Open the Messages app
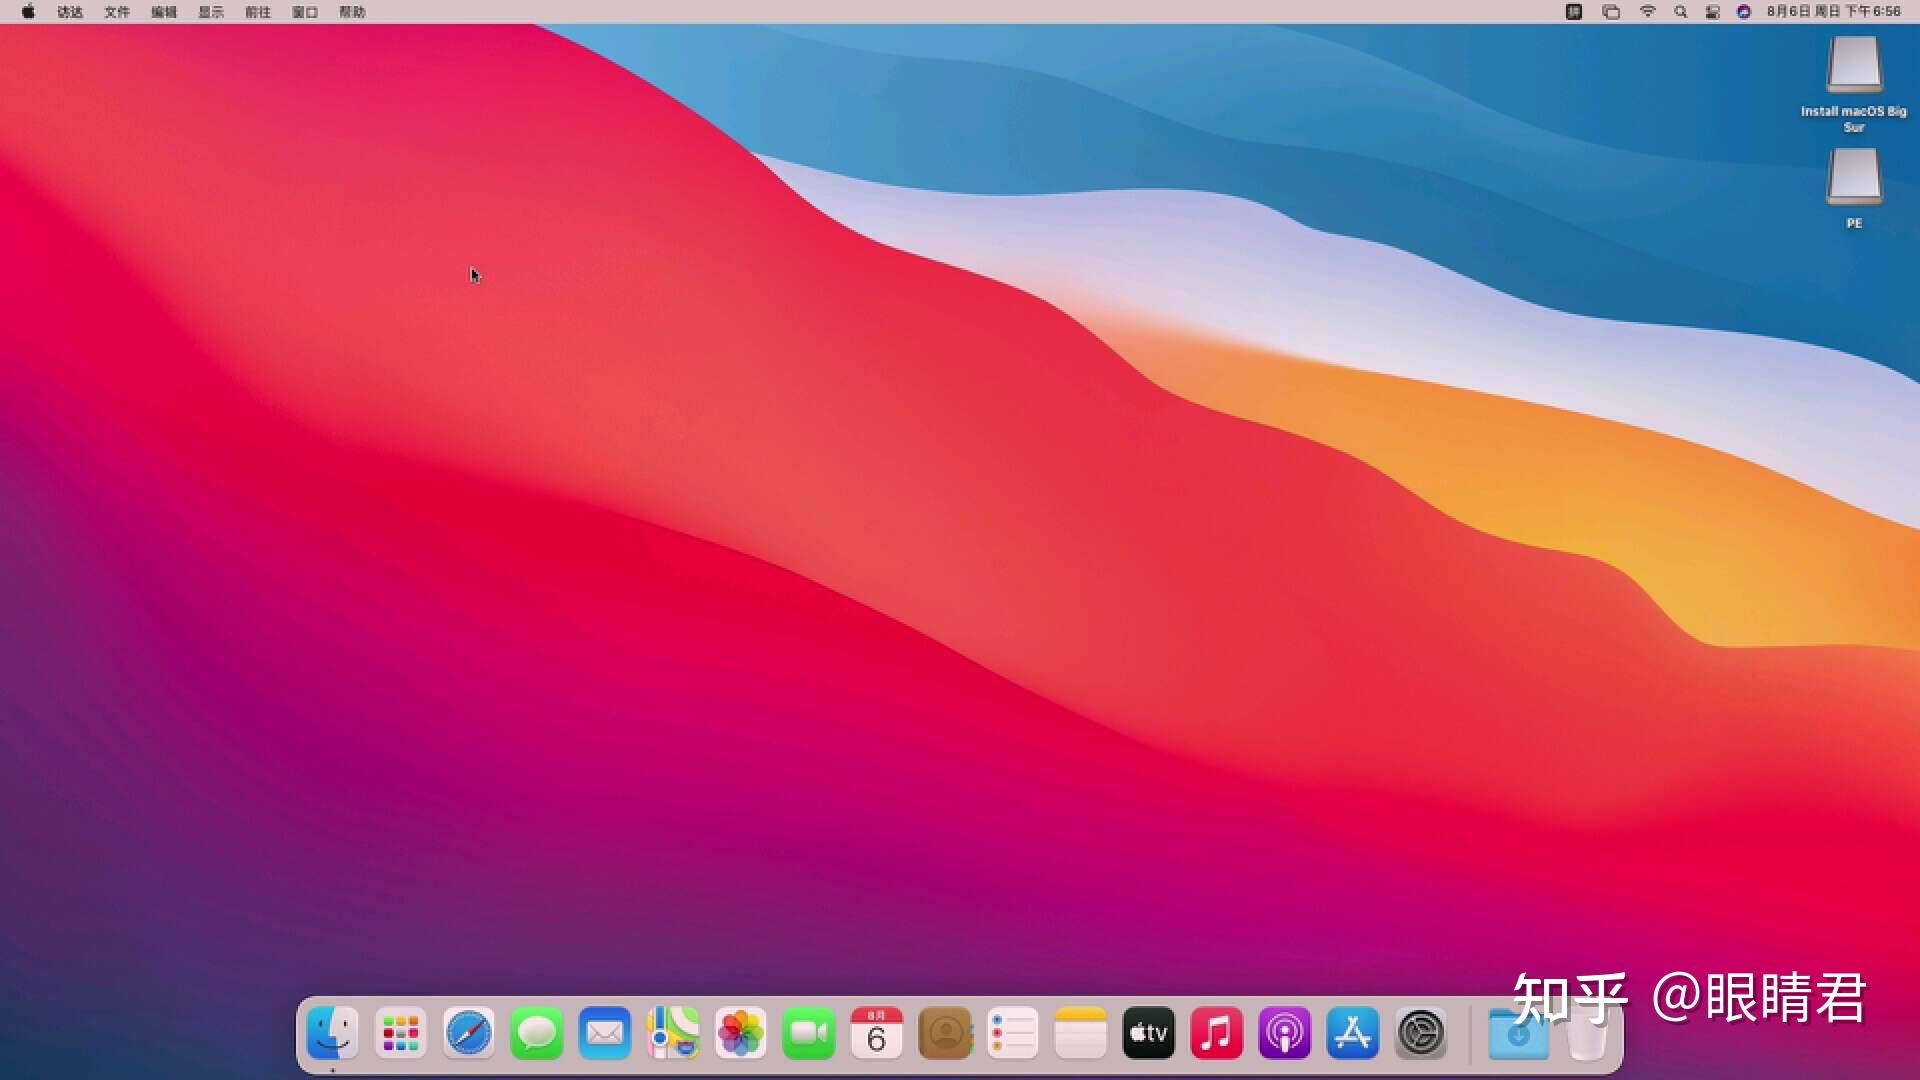Viewport: 1920px width, 1080px height. tap(536, 1033)
